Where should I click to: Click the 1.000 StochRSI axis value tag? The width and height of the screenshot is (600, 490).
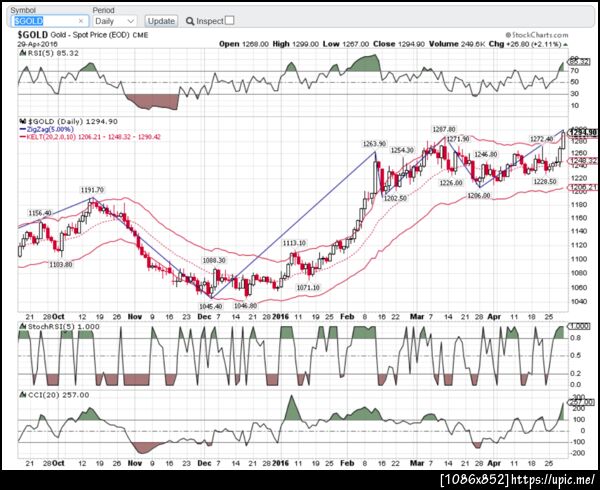pos(580,327)
